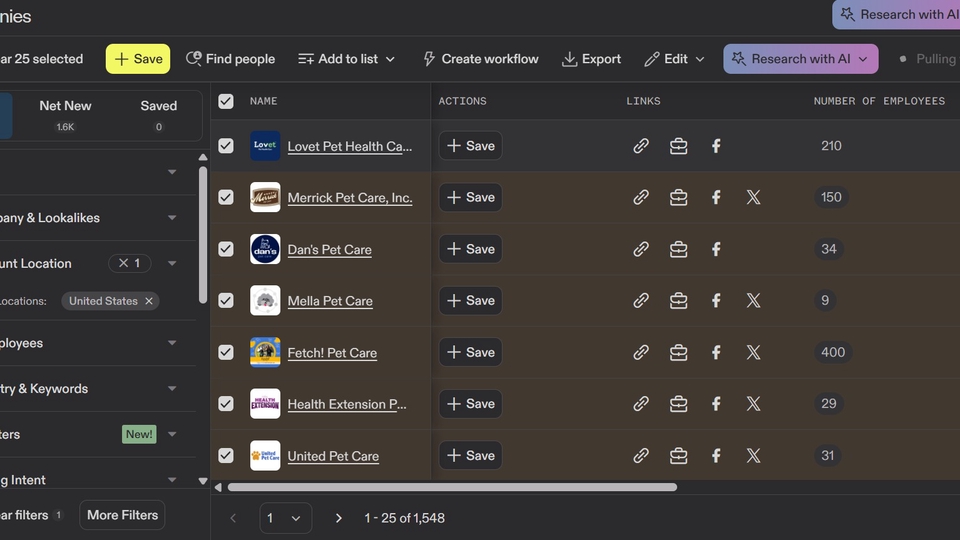960x540 pixels.
Task: Remove the United States location filter
Action: 149,301
